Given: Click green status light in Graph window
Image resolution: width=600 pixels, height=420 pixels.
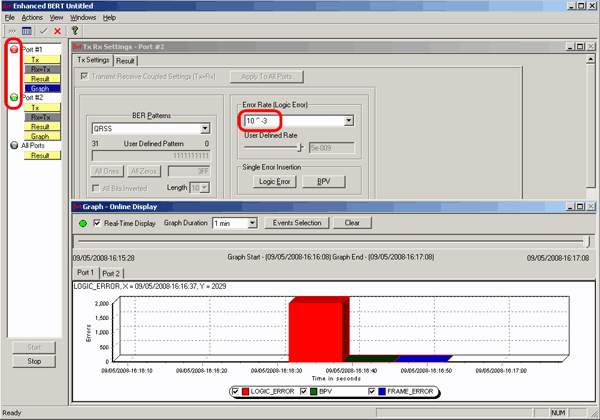Looking at the screenshot, I should pos(83,223).
